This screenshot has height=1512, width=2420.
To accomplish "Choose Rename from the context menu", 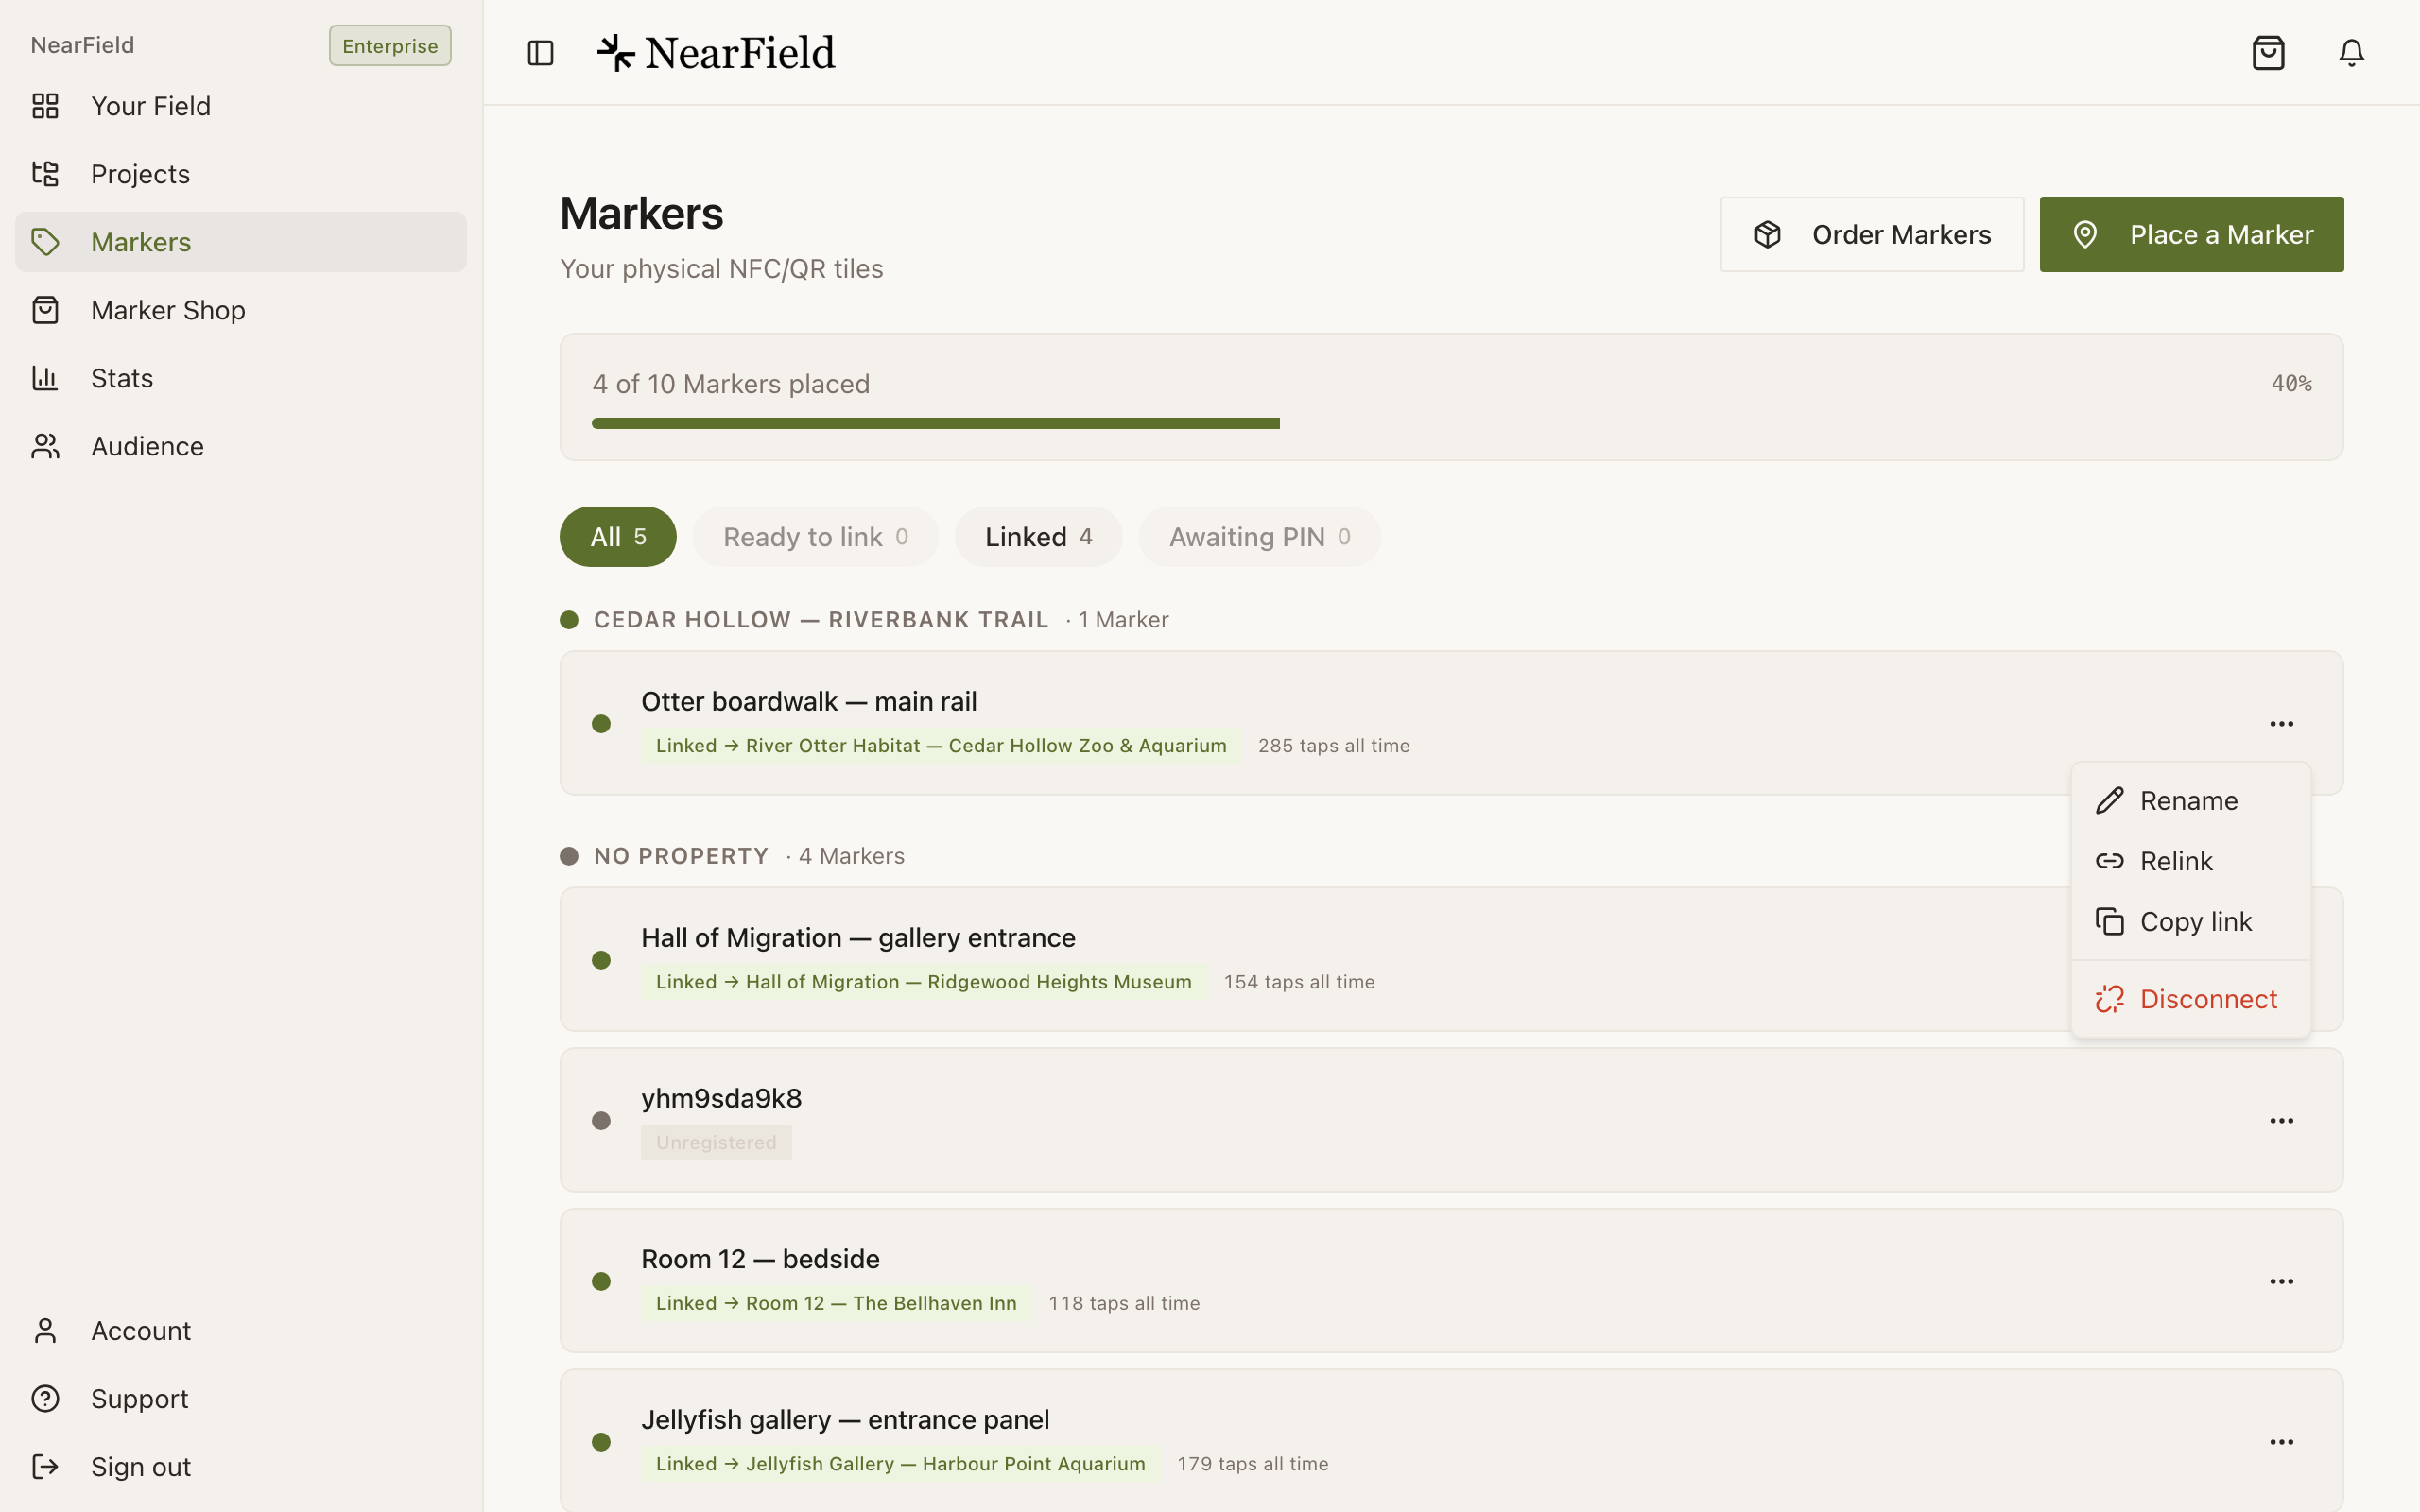I will pos(2190,801).
